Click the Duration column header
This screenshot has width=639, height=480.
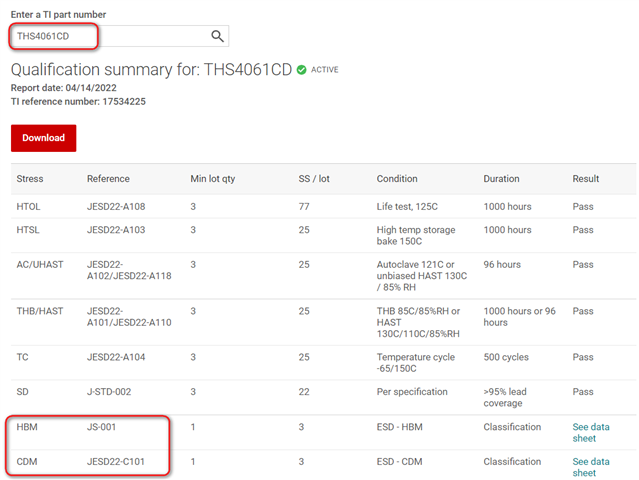point(501,179)
